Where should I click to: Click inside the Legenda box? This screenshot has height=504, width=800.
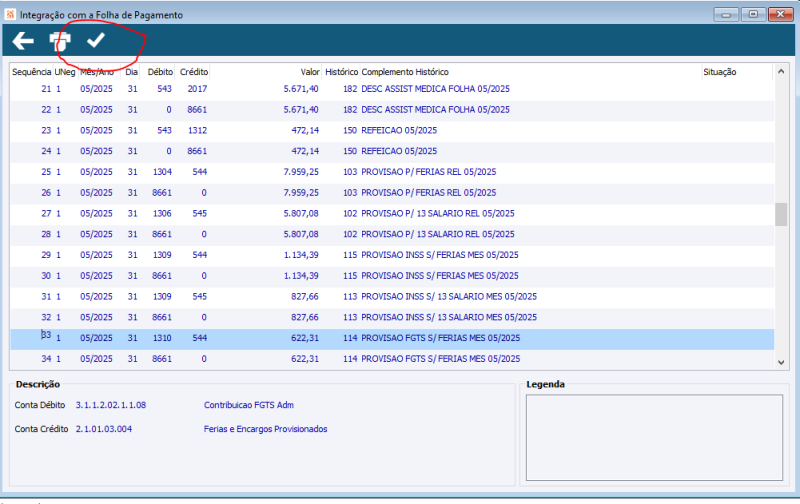(654, 437)
